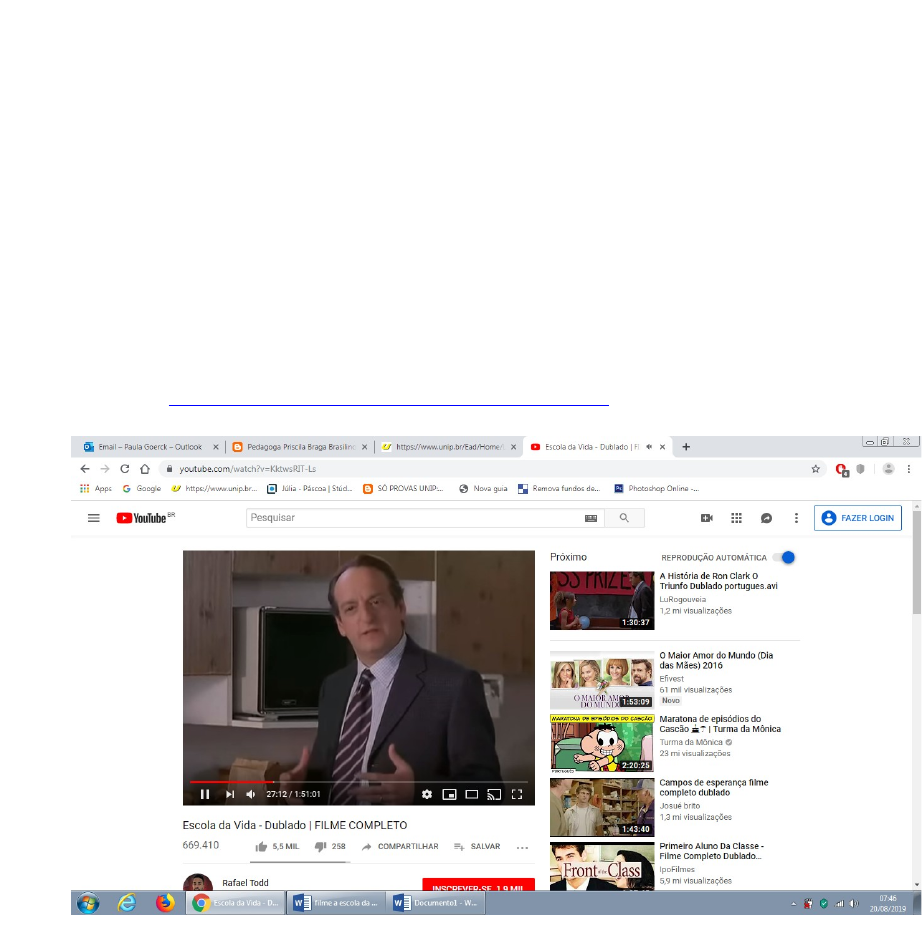The image size is (922, 948).
Task: Switch to Word Documento1 taskbar item
Action: pyautogui.click(x=436, y=903)
